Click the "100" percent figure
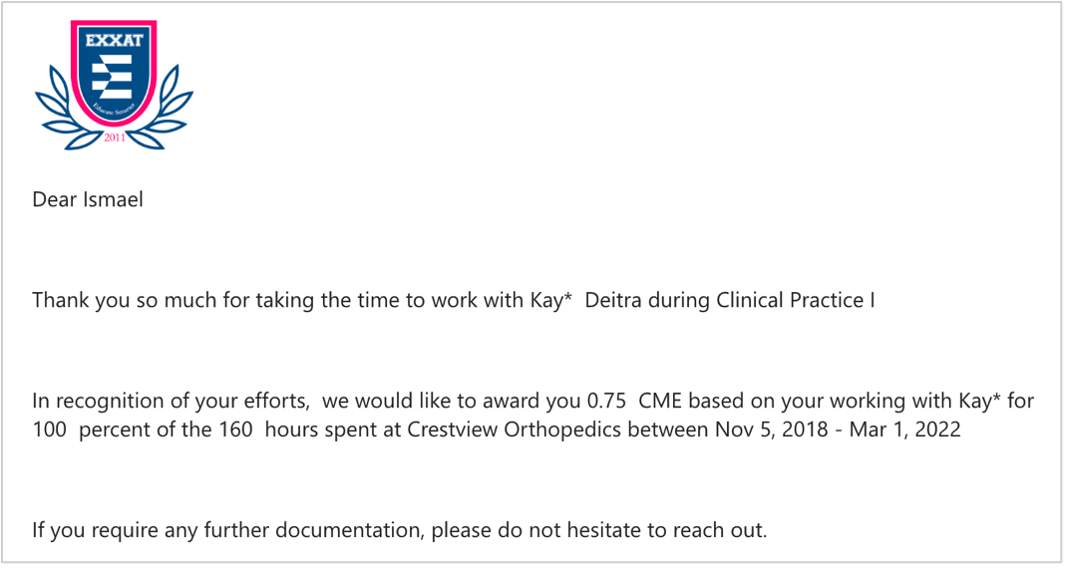This screenshot has height=568, width=1066. pos(49,428)
